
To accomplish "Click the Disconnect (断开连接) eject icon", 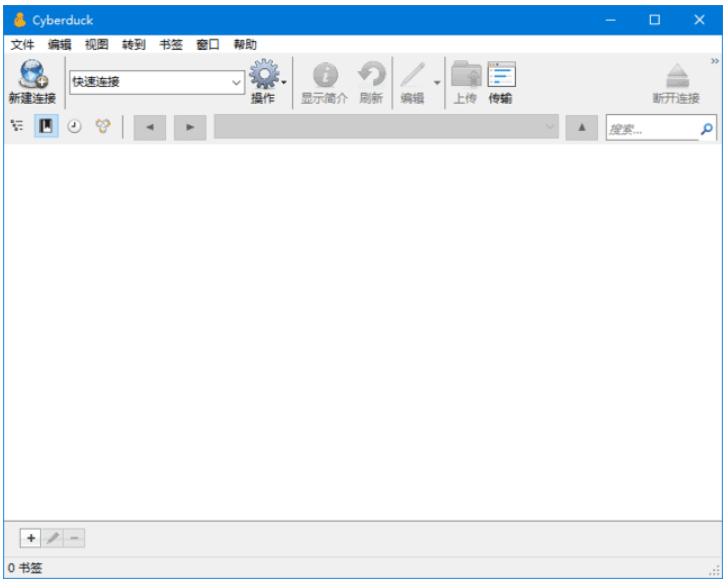I will 677,75.
